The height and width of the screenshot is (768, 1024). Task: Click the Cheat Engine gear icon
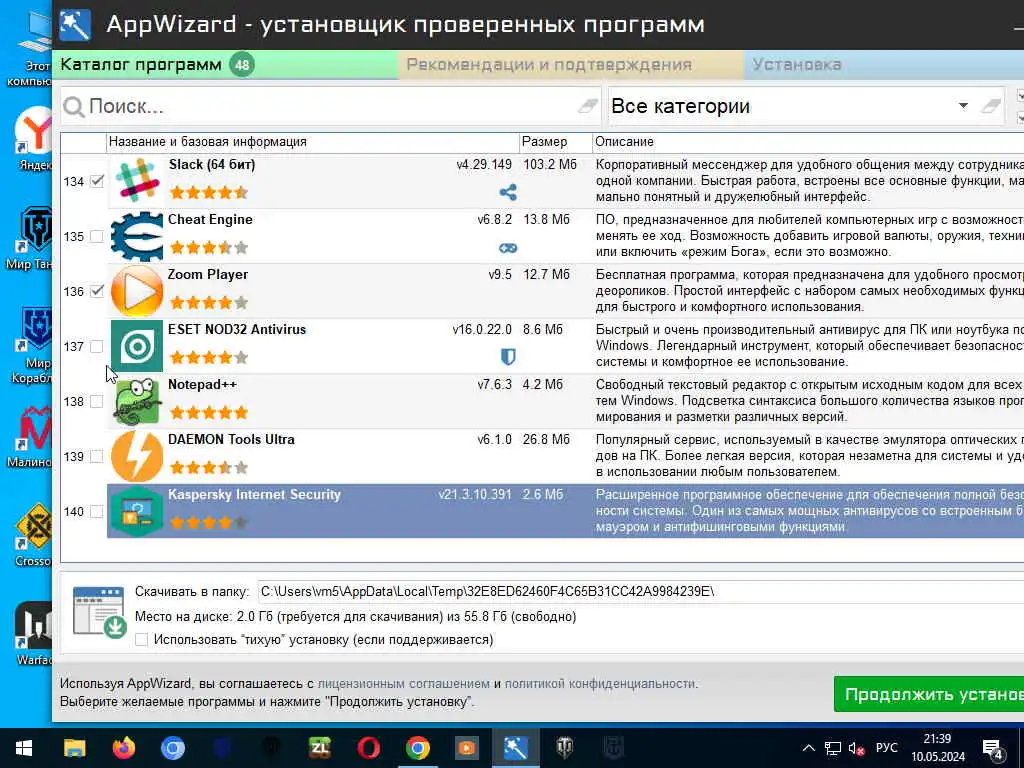[x=137, y=236]
